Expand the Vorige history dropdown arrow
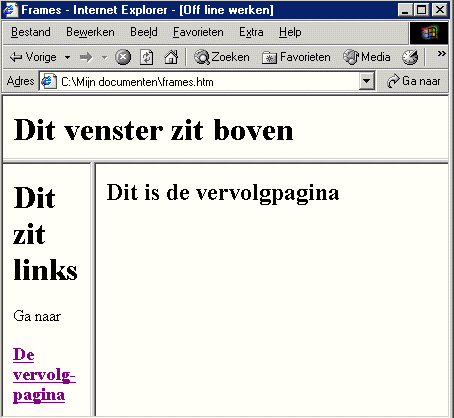Screen dimensions: 454x418 click(67, 57)
